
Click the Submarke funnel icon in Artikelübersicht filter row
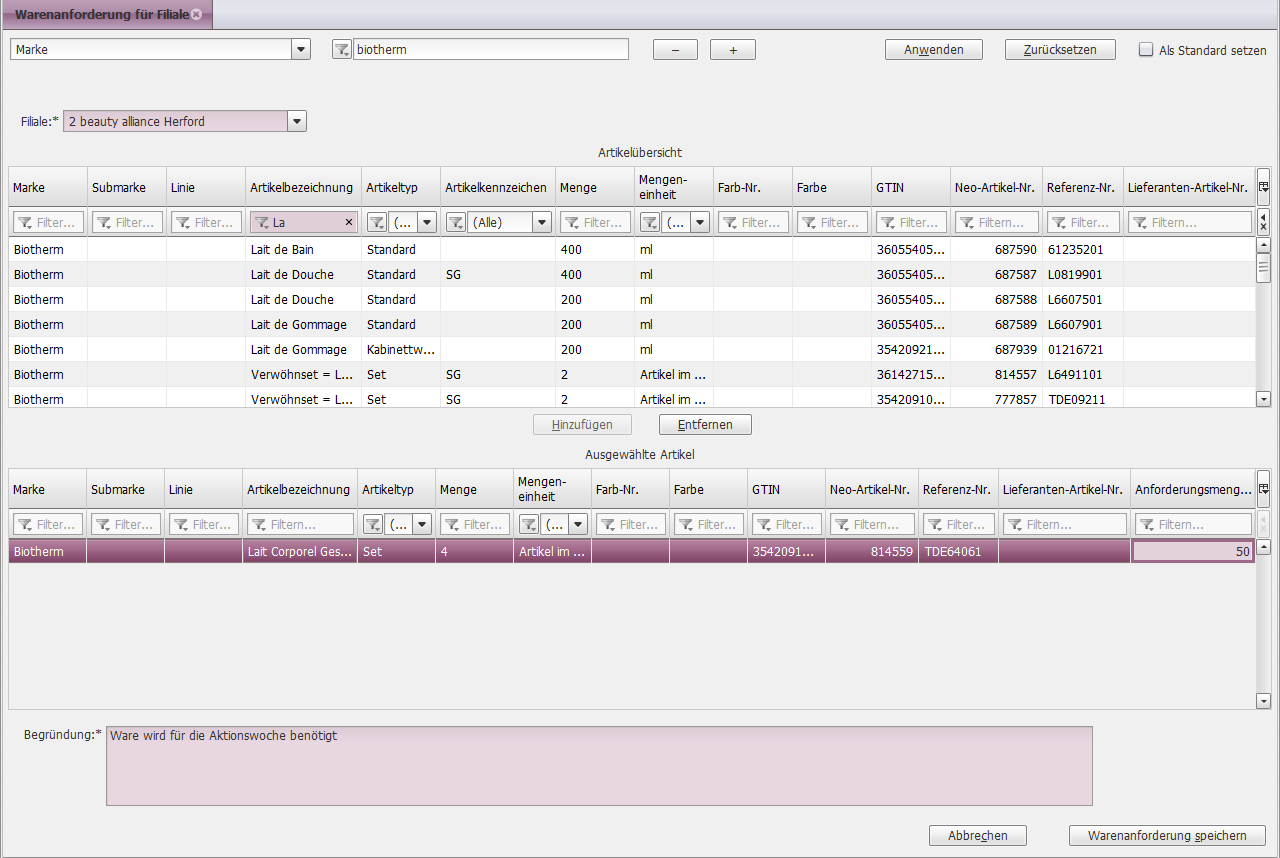[x=104, y=223]
